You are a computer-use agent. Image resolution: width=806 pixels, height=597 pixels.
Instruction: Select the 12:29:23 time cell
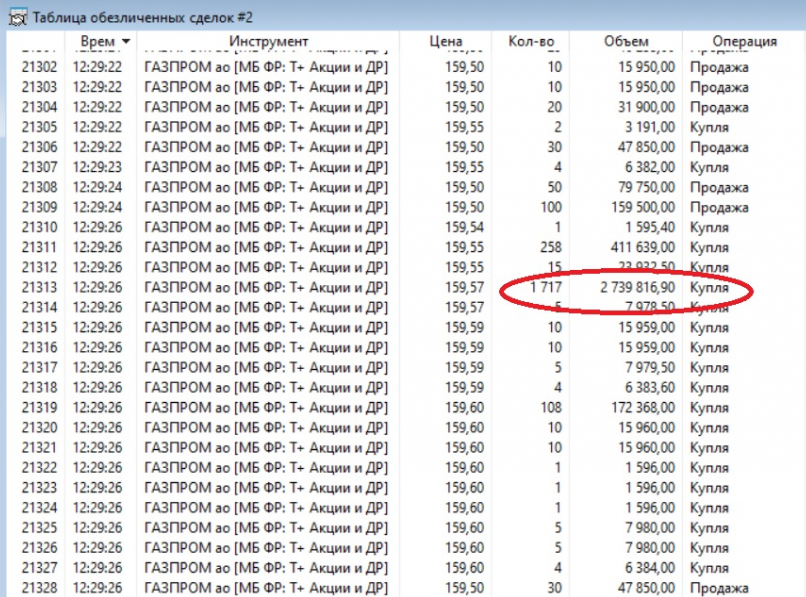tap(97, 168)
